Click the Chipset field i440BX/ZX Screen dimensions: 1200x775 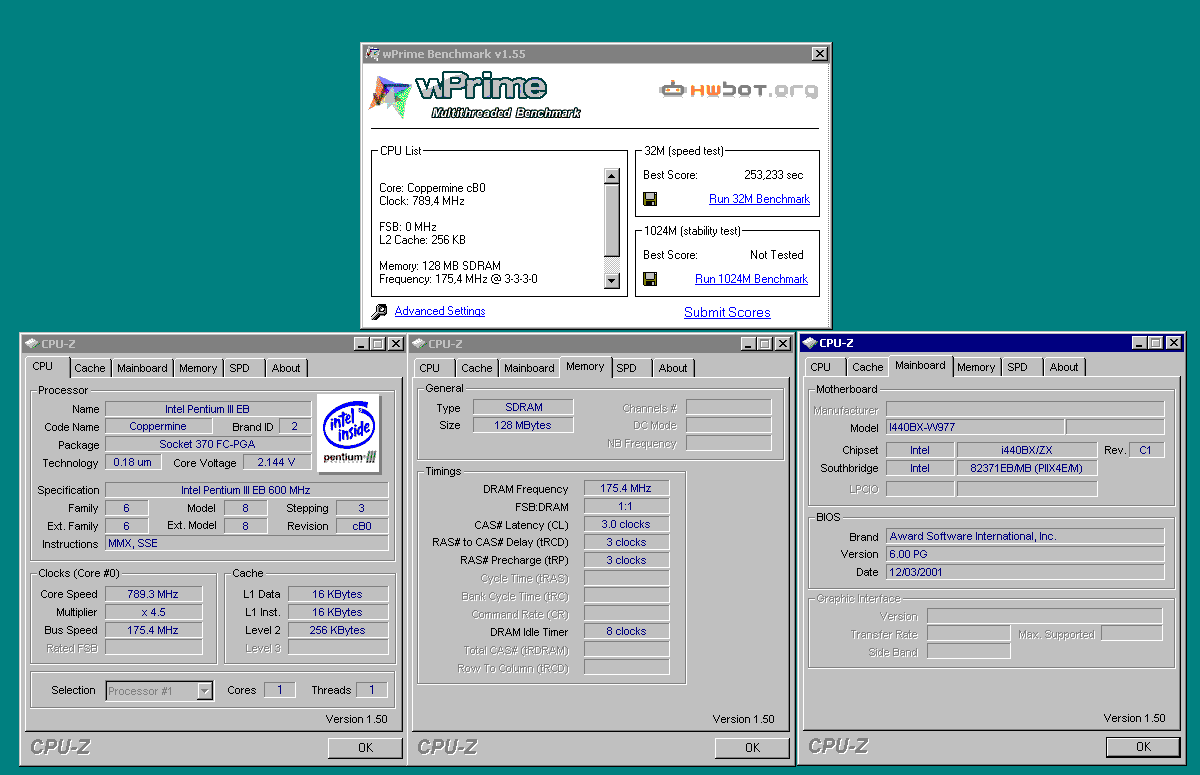coord(1025,450)
